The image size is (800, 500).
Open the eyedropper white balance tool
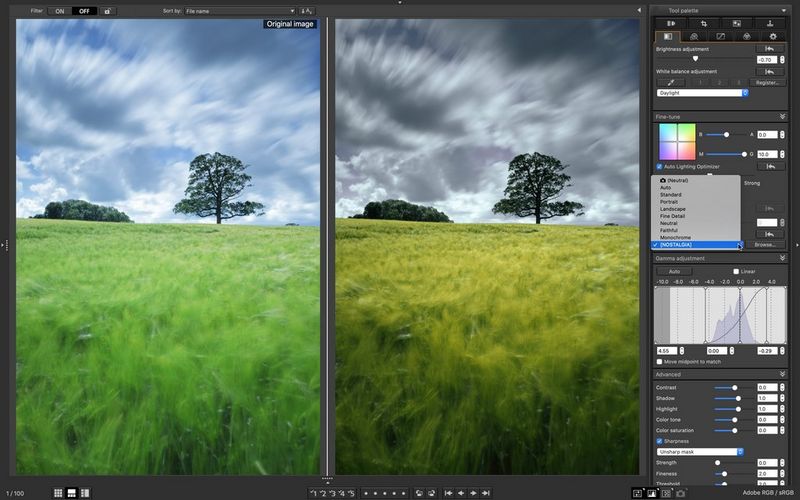[x=669, y=82]
